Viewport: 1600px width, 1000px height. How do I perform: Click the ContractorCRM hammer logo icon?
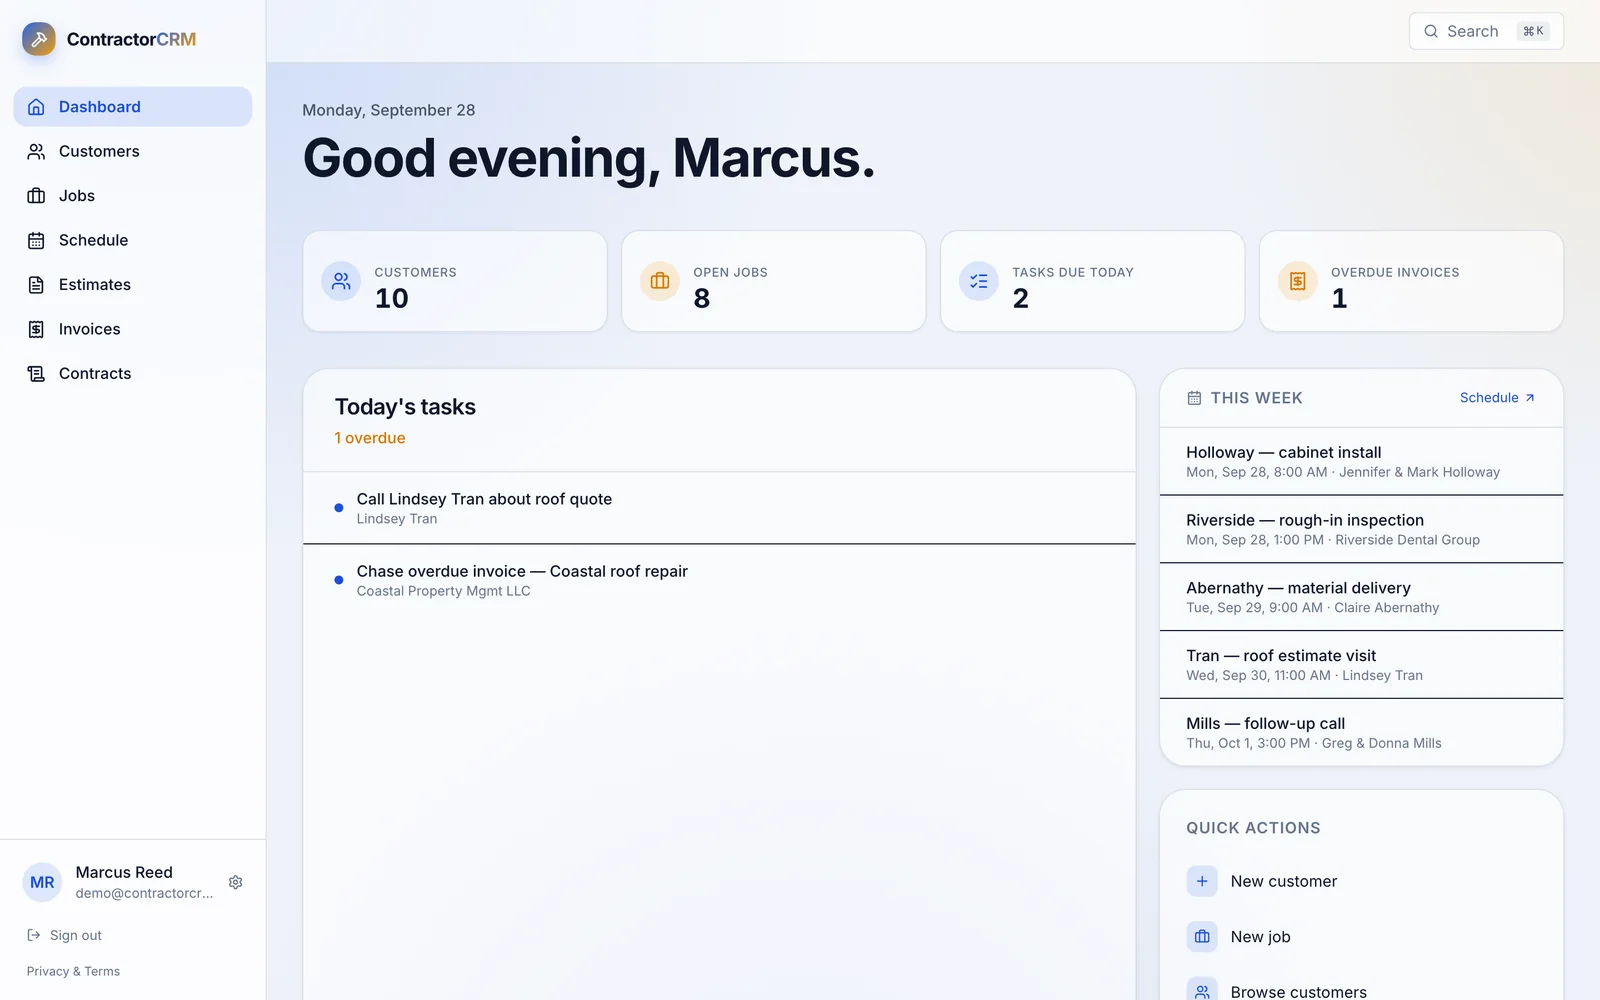click(39, 39)
